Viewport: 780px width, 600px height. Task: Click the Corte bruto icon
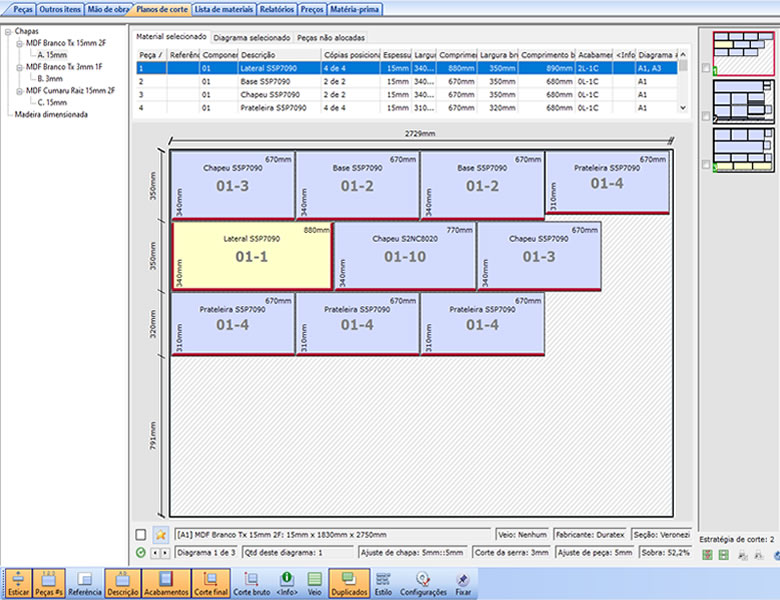(251, 583)
